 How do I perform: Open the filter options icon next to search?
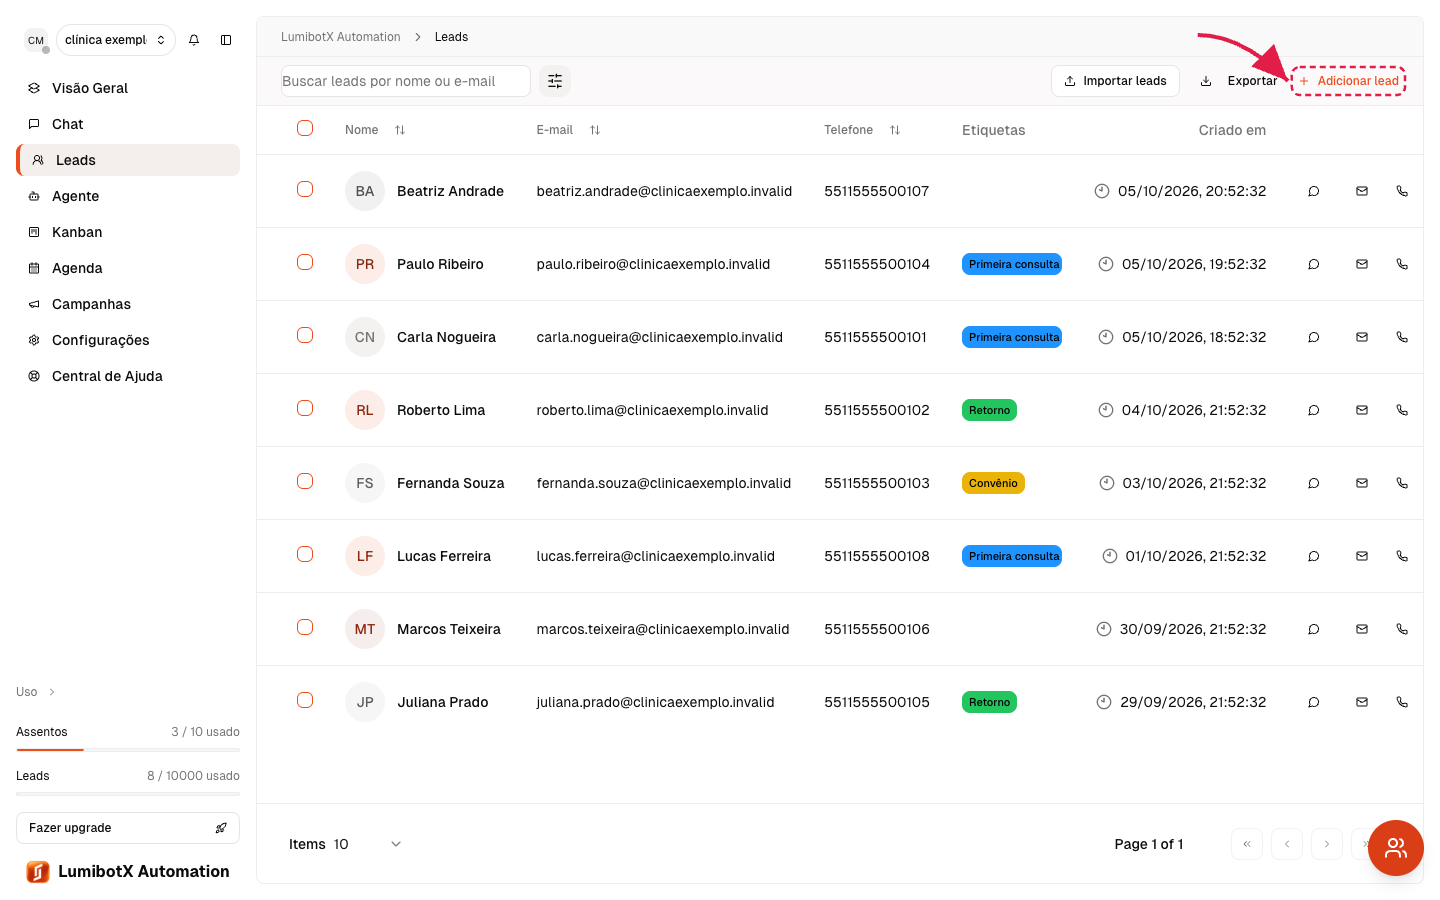[555, 81]
